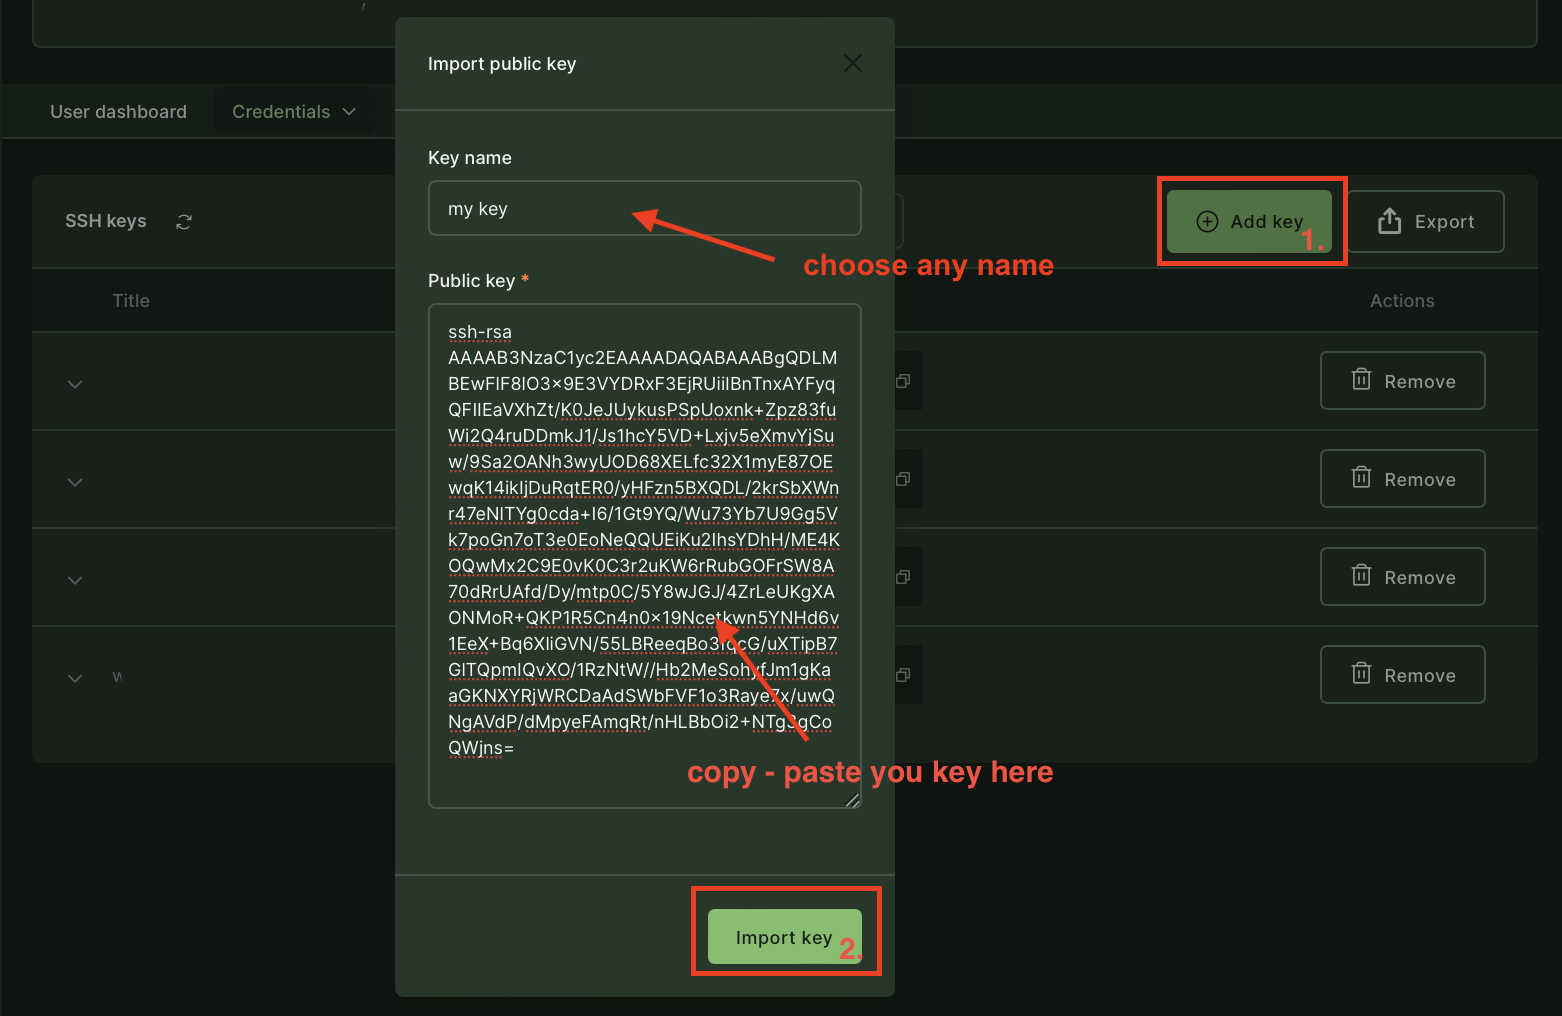
Task: Expand the third SSH key row
Action: tap(75, 580)
